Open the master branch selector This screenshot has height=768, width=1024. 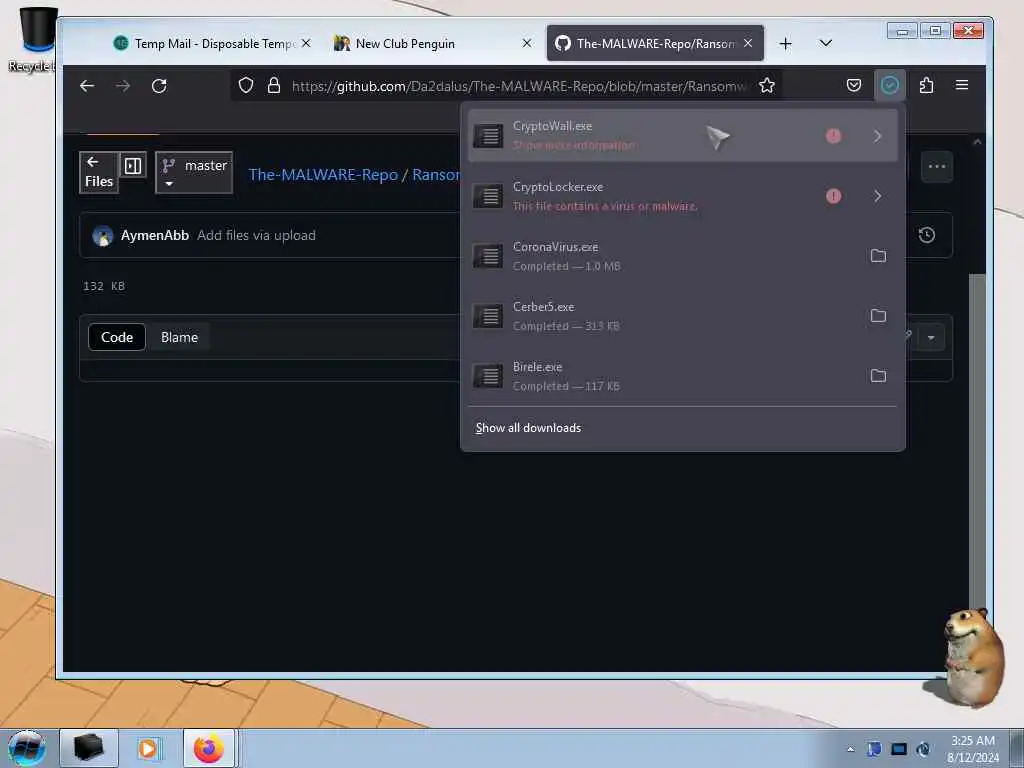(x=194, y=172)
